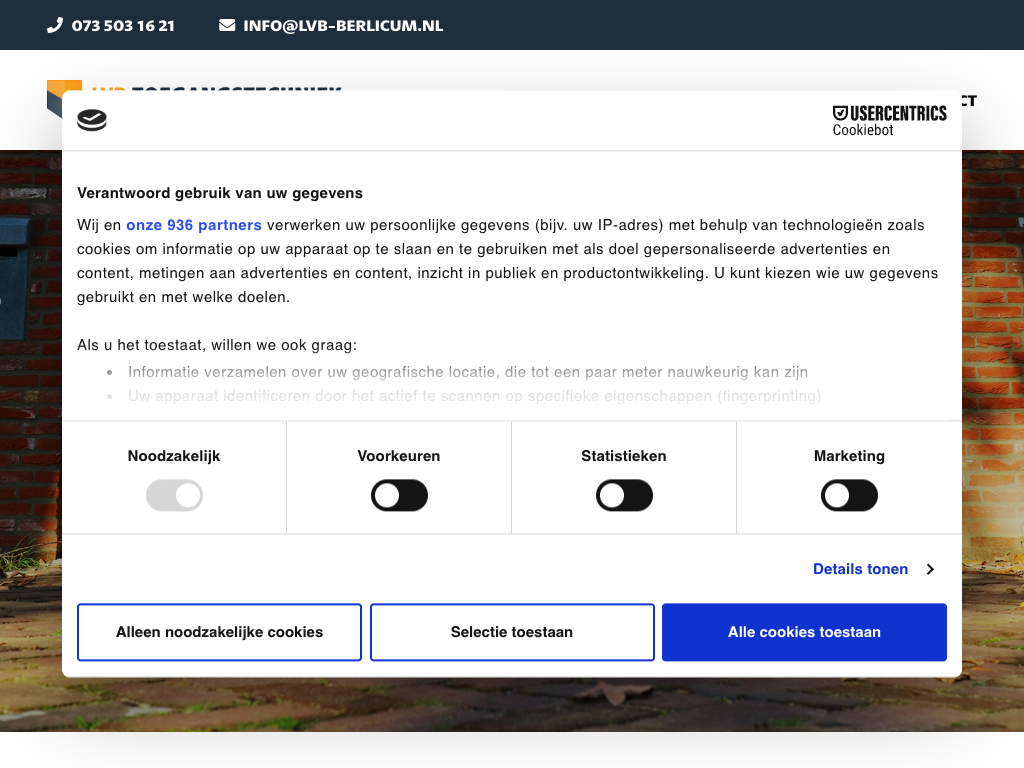Enable the Voorkeuren cookie switch
The image size is (1024, 768).
[399, 495]
